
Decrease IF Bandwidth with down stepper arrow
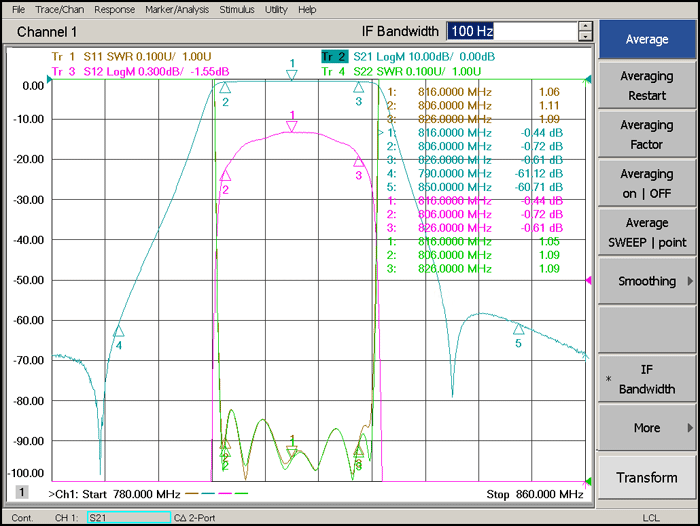pyautogui.click(x=585, y=37)
